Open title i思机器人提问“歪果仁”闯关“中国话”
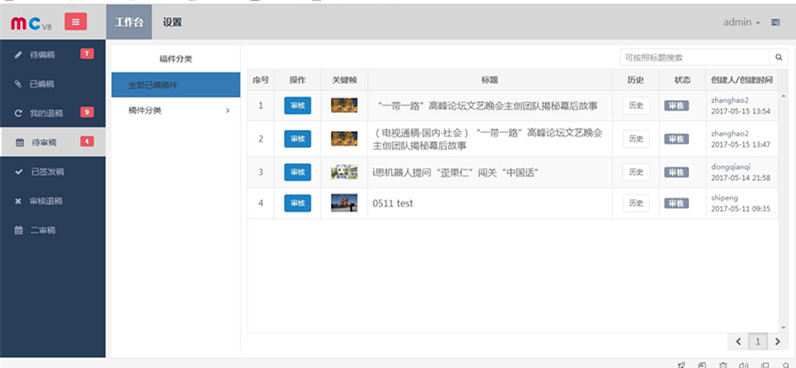The image size is (796, 368). click(x=455, y=173)
